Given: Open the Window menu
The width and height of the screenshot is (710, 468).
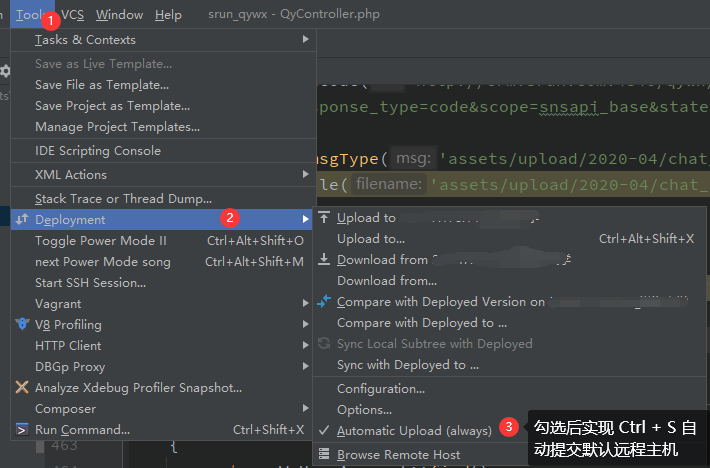Looking at the screenshot, I should click(120, 14).
